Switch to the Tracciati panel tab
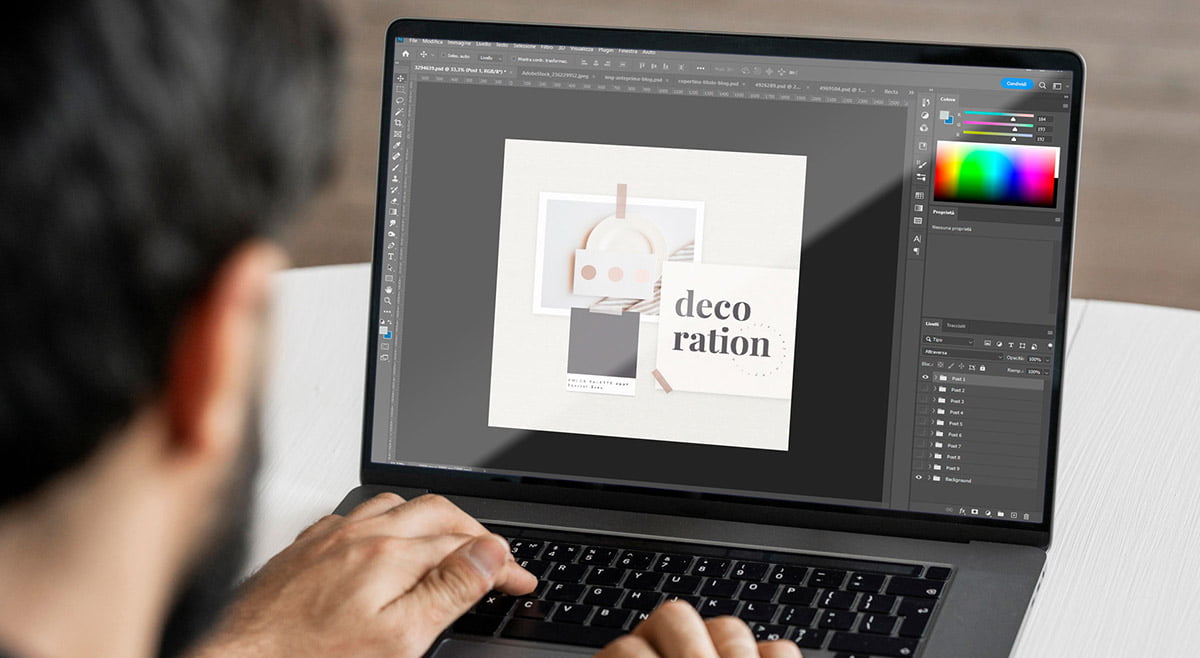Viewport: 1200px width, 658px height. [x=956, y=326]
